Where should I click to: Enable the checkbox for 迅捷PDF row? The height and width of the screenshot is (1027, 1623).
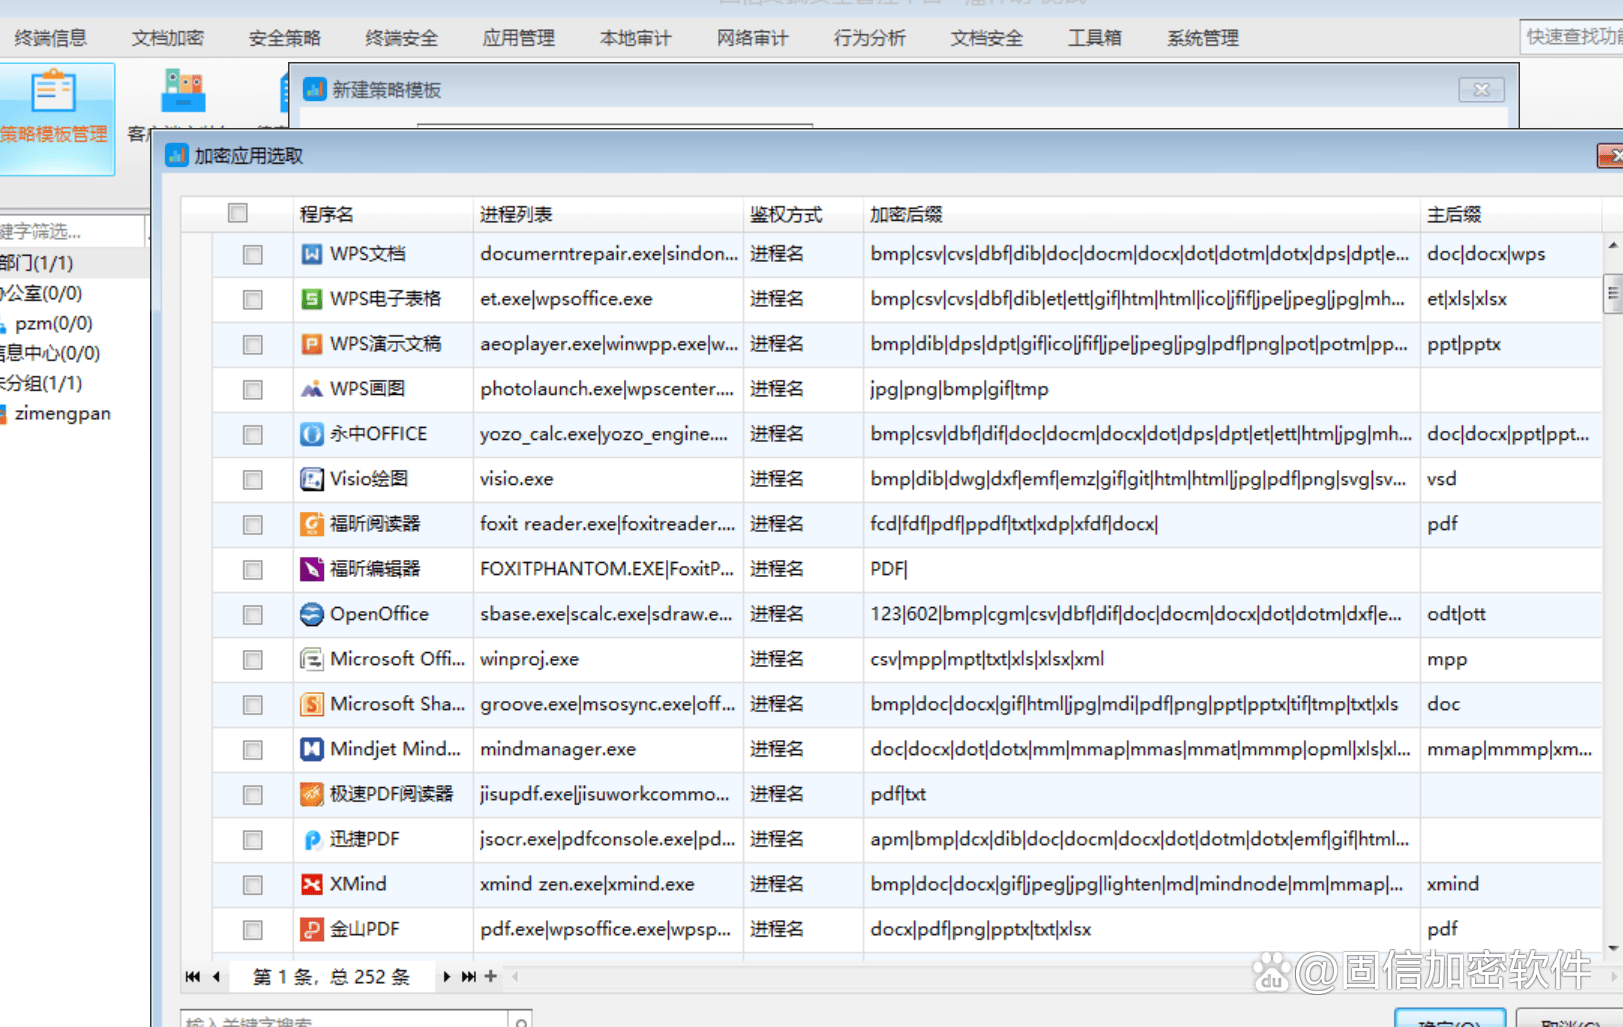click(x=253, y=840)
